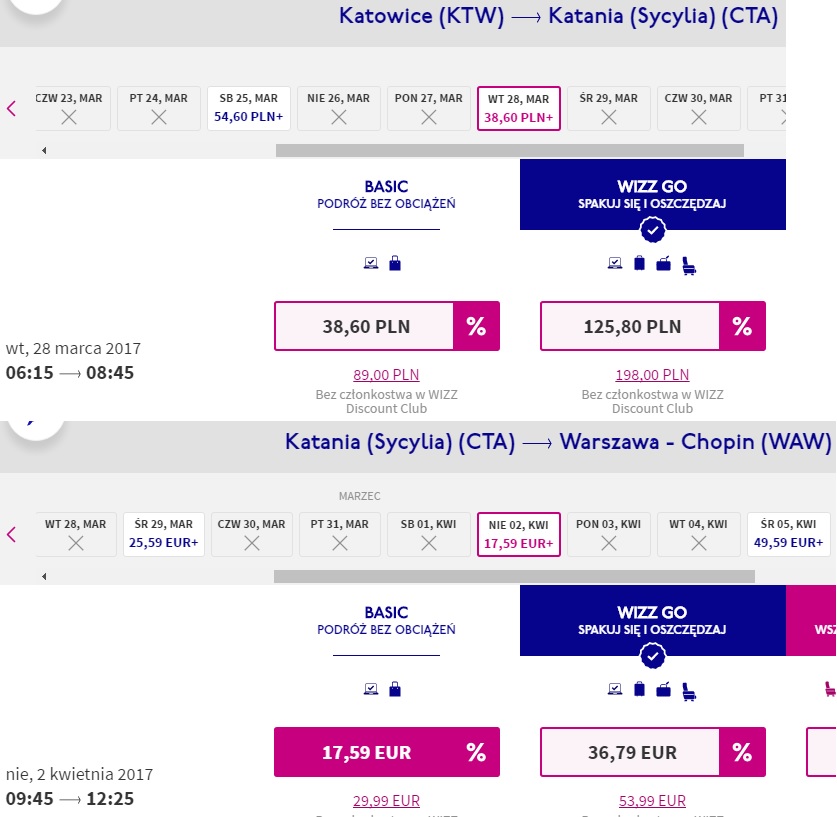Image resolution: width=837 pixels, height=817 pixels.
Task: Click the seat icon under return WIZZ GO
Action: [689, 691]
